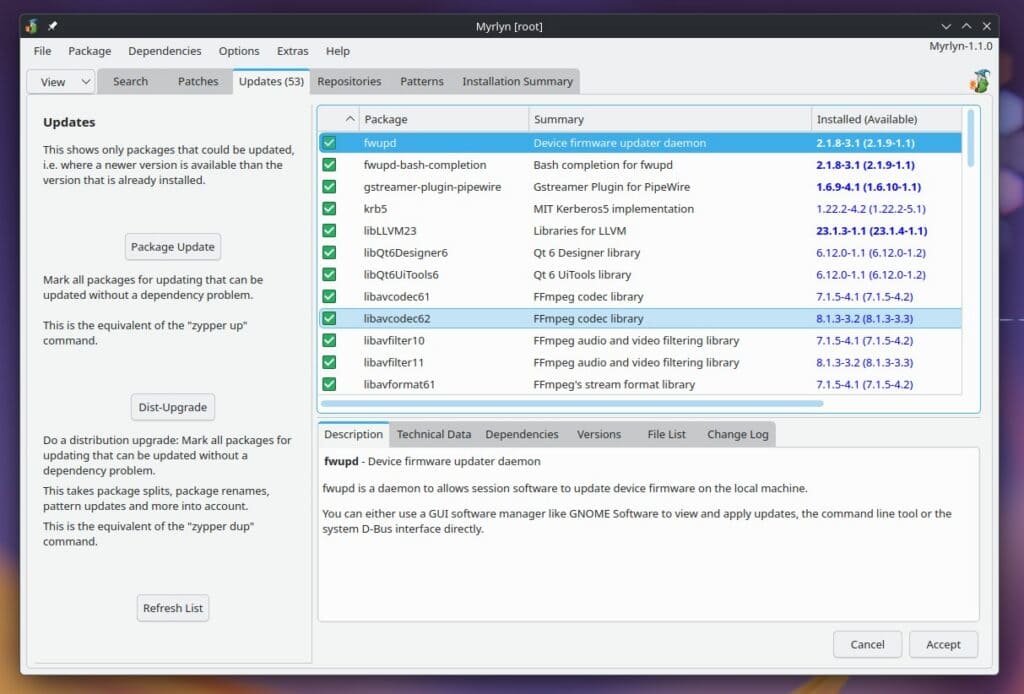This screenshot has height=694, width=1024.
Task: Open the Versions tab
Action: (599, 435)
